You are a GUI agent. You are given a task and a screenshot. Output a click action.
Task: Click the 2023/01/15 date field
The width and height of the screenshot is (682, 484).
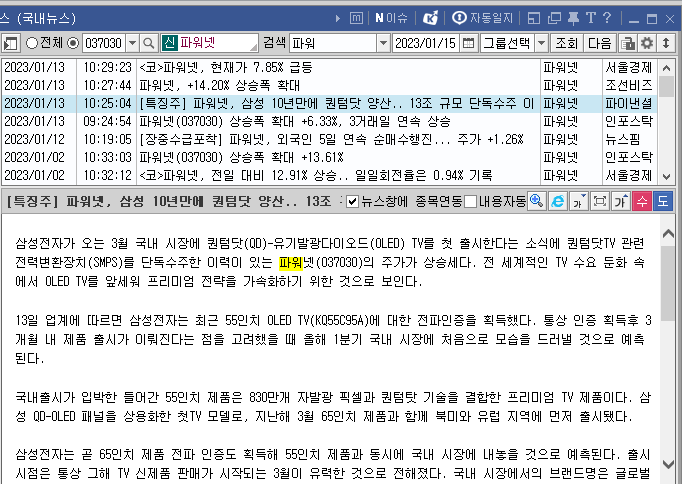(426, 43)
